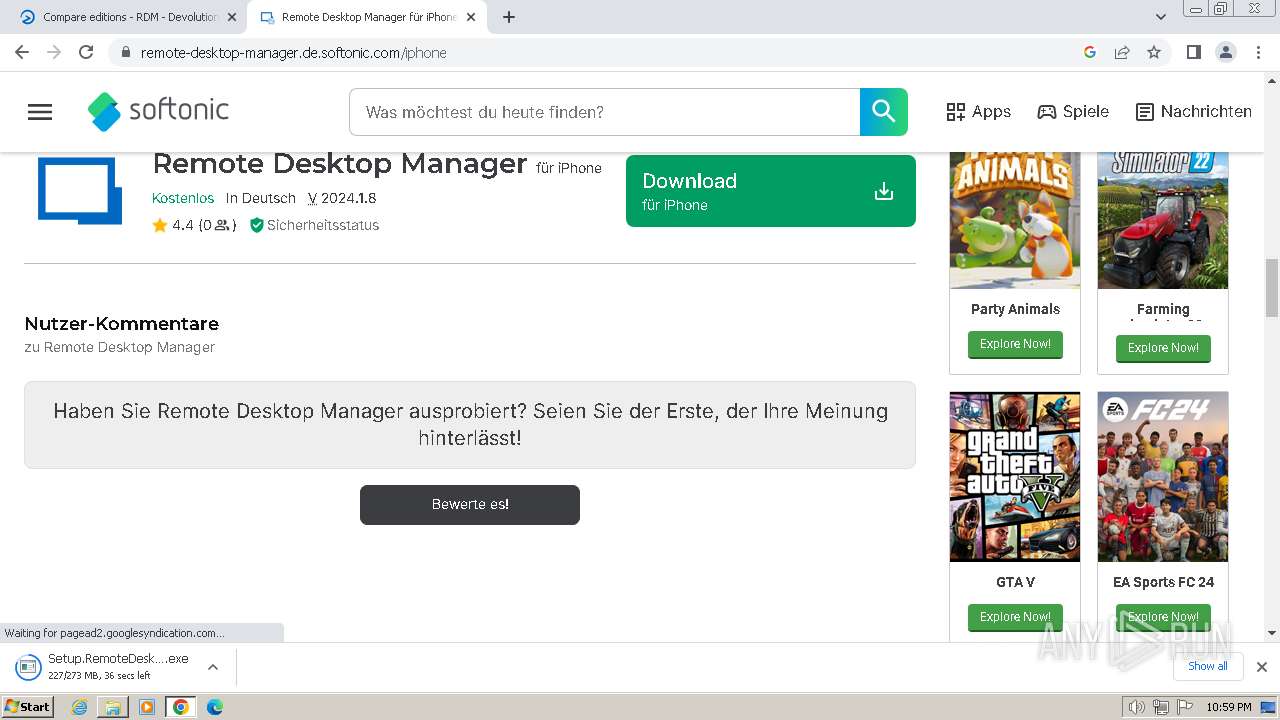Screen dimensions: 1280x720
Task: Open the Party Animals thumbnail
Action: coord(1015,220)
